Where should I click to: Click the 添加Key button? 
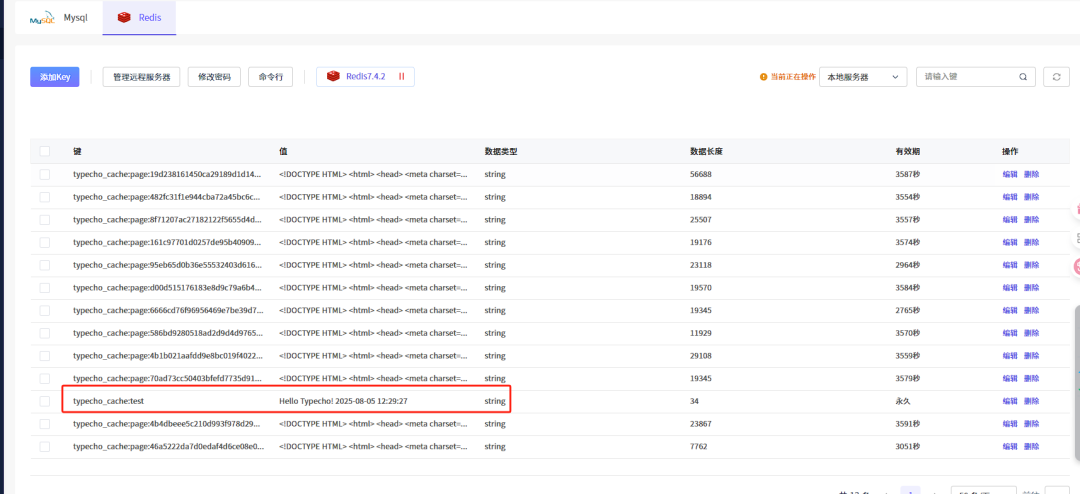[x=54, y=77]
